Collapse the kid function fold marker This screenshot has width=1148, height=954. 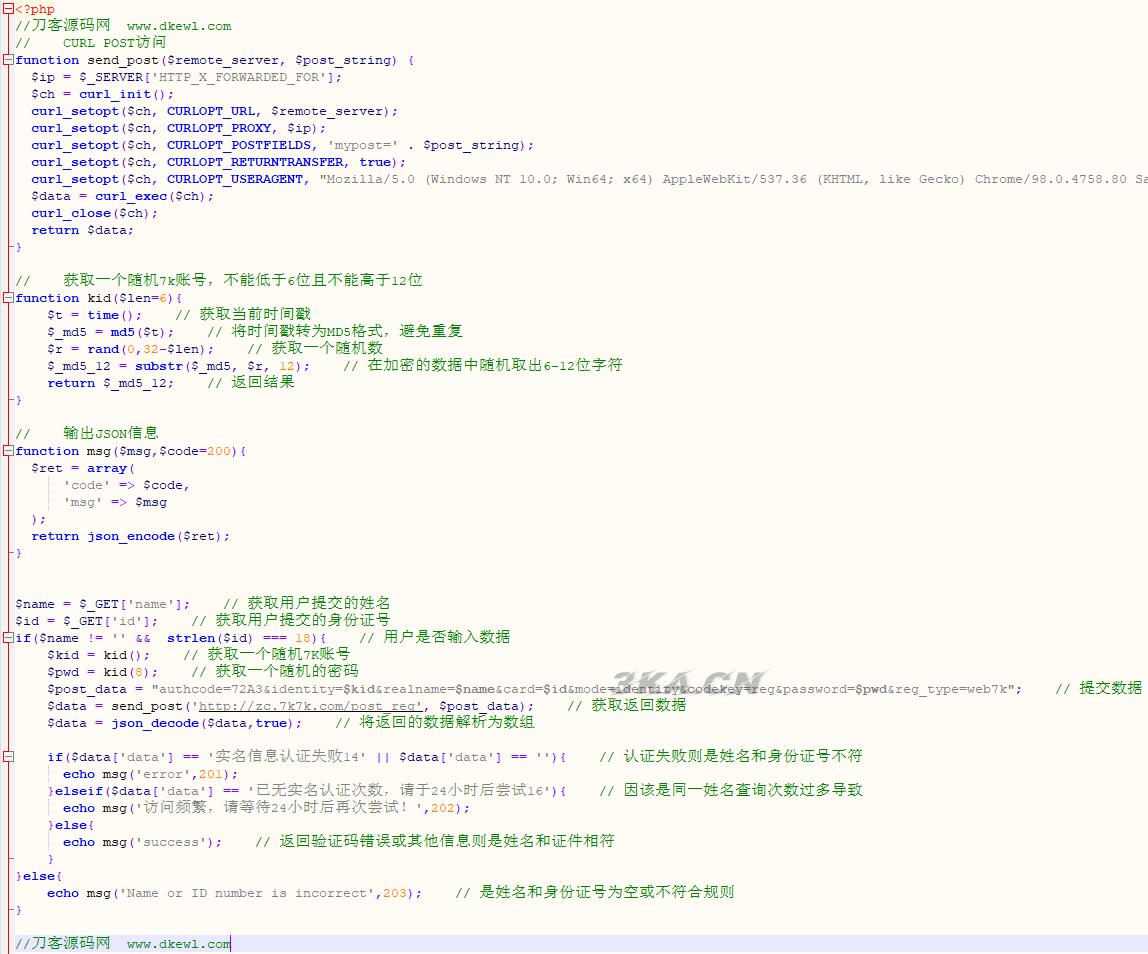point(7,298)
